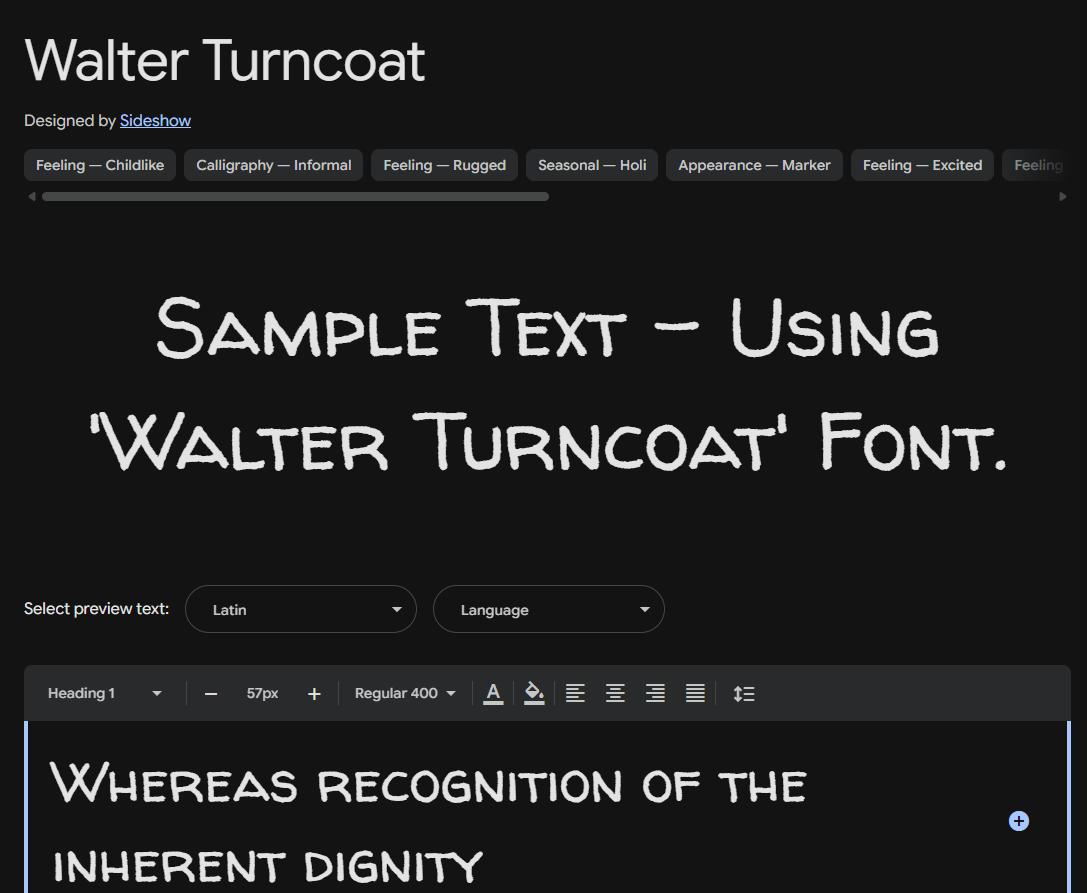
Task: Align text left
Action: coord(575,693)
